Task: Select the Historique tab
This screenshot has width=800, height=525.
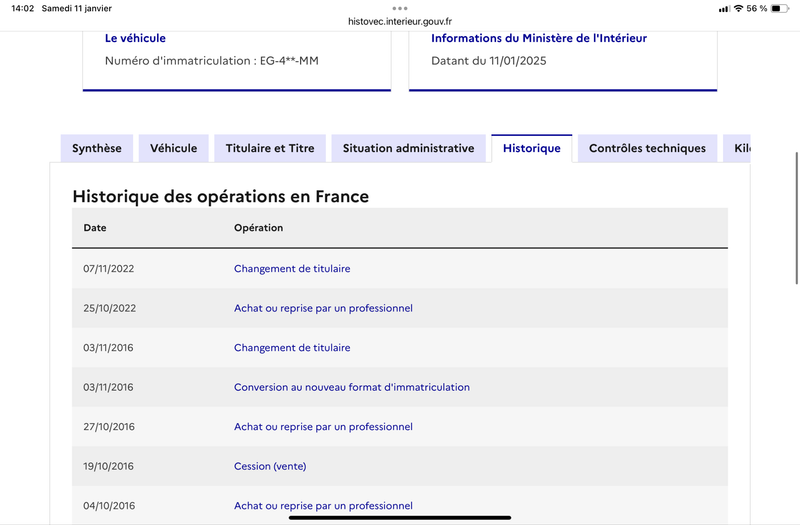Action: pyautogui.click(x=532, y=148)
